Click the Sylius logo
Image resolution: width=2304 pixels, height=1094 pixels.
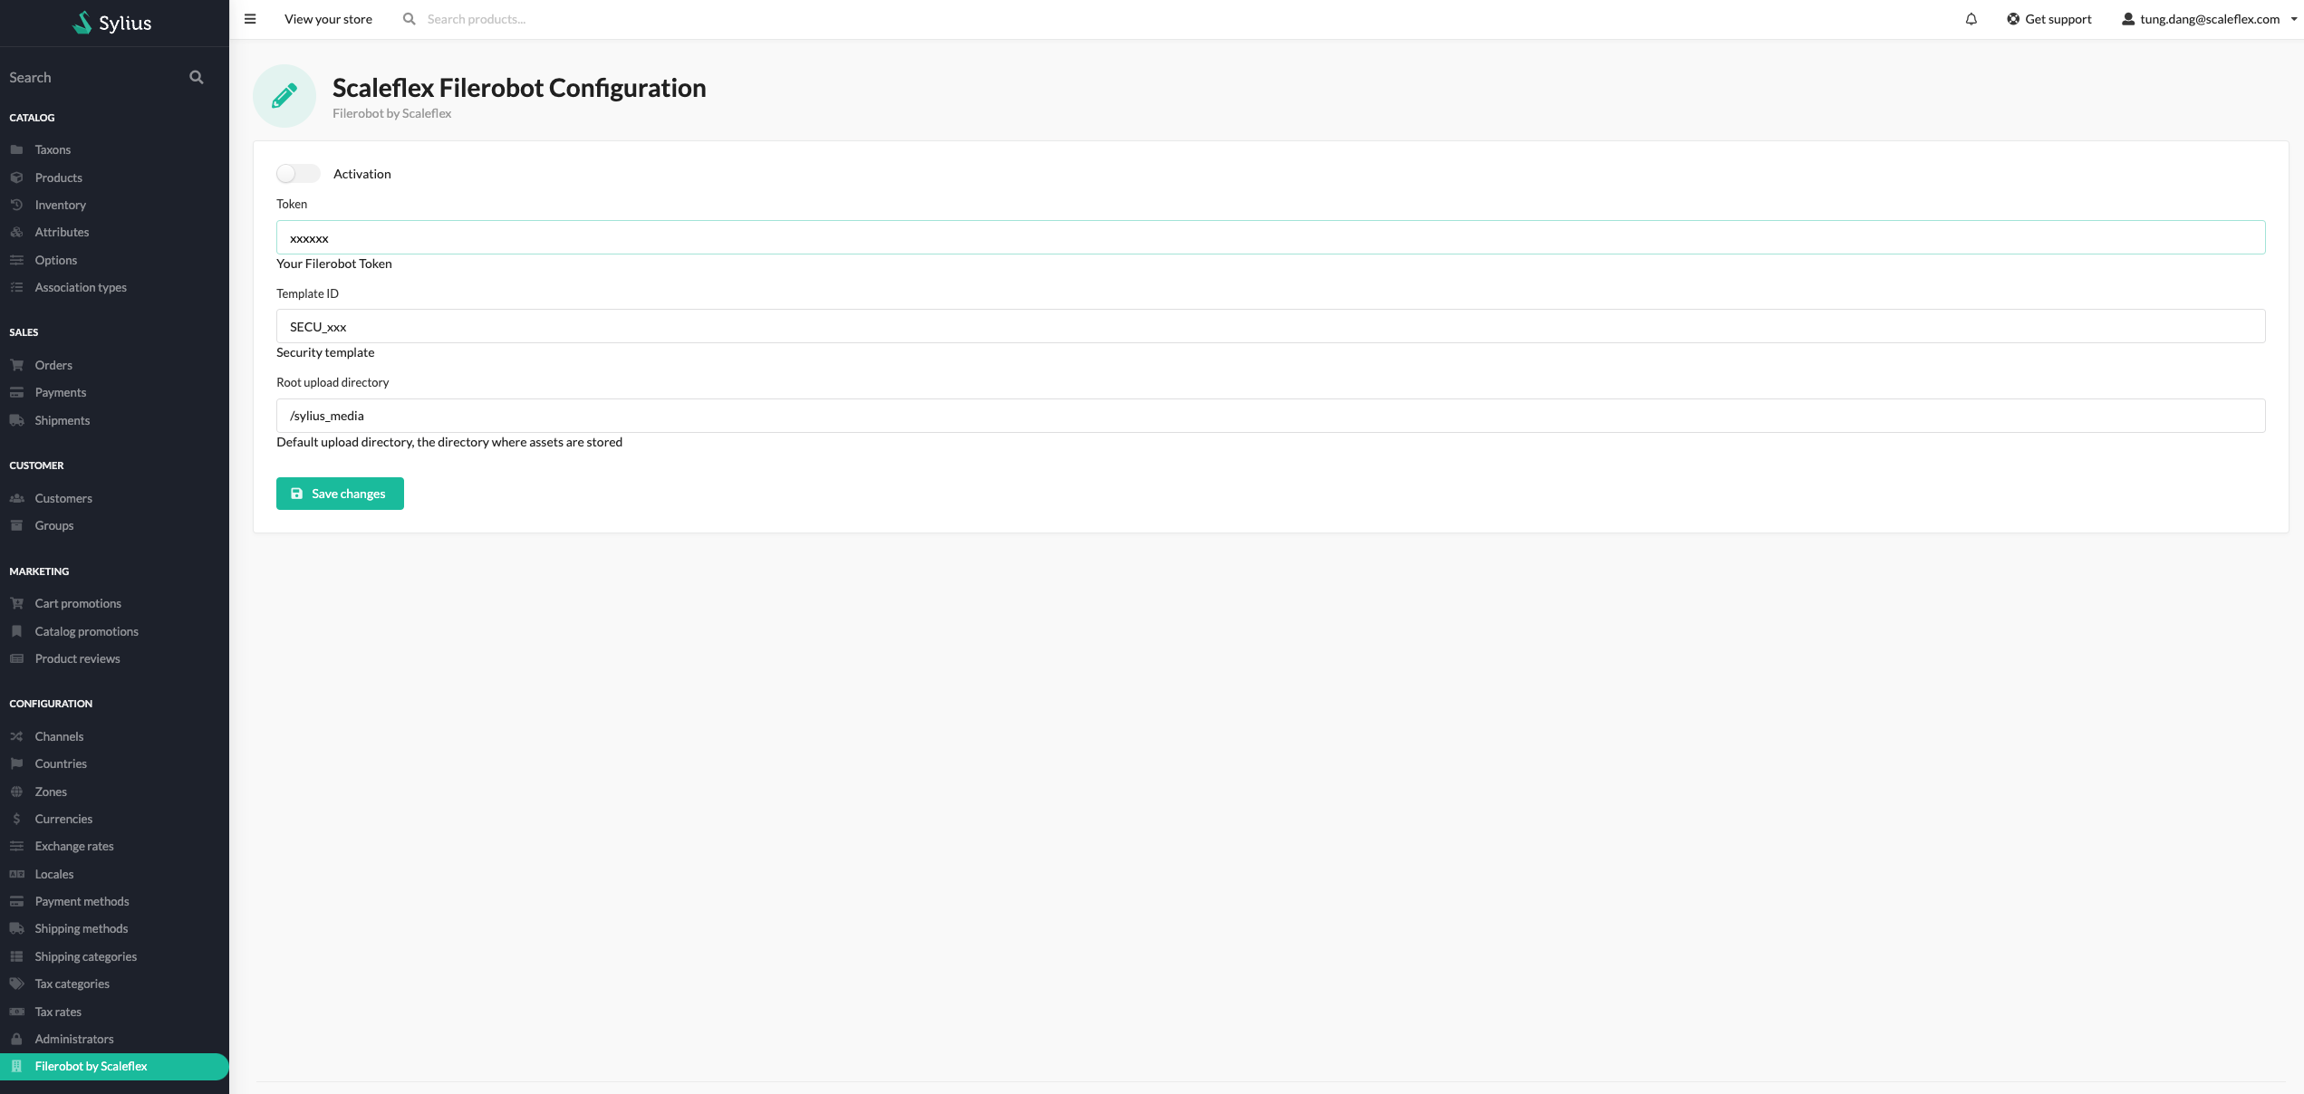tap(113, 22)
